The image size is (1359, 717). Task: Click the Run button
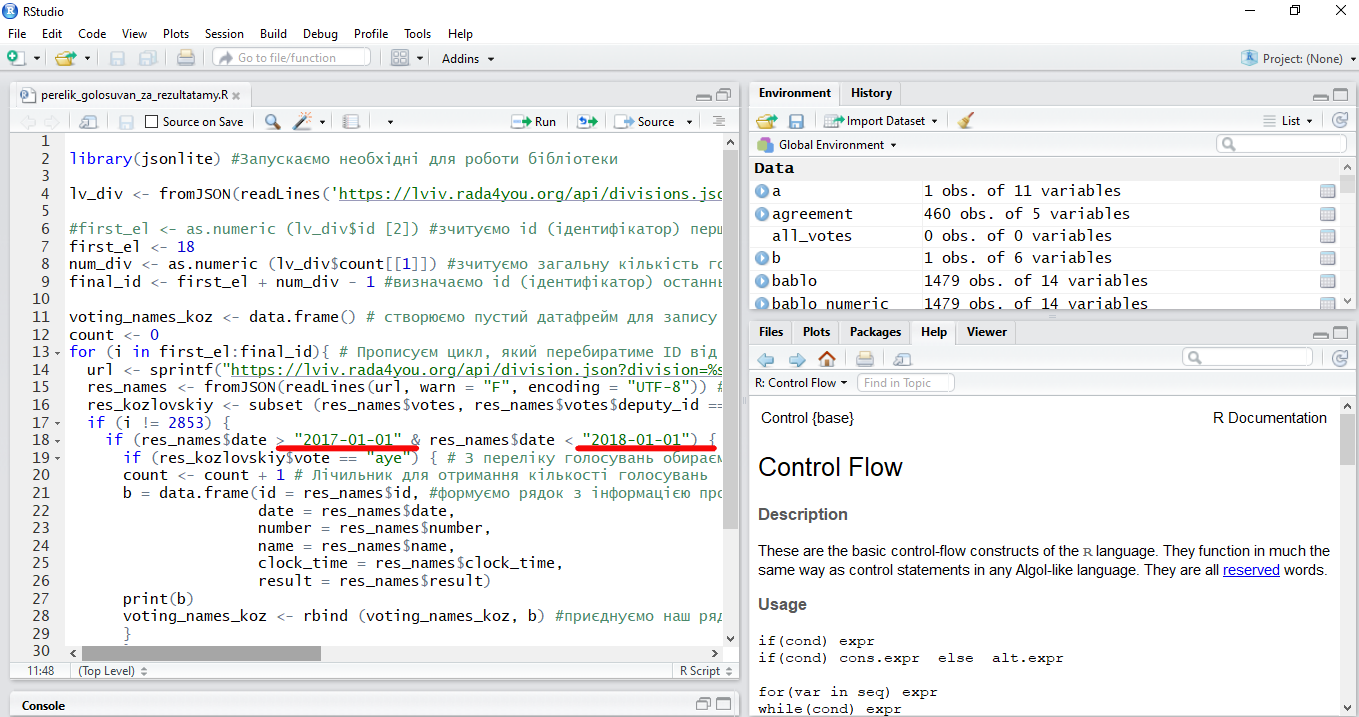coord(534,122)
